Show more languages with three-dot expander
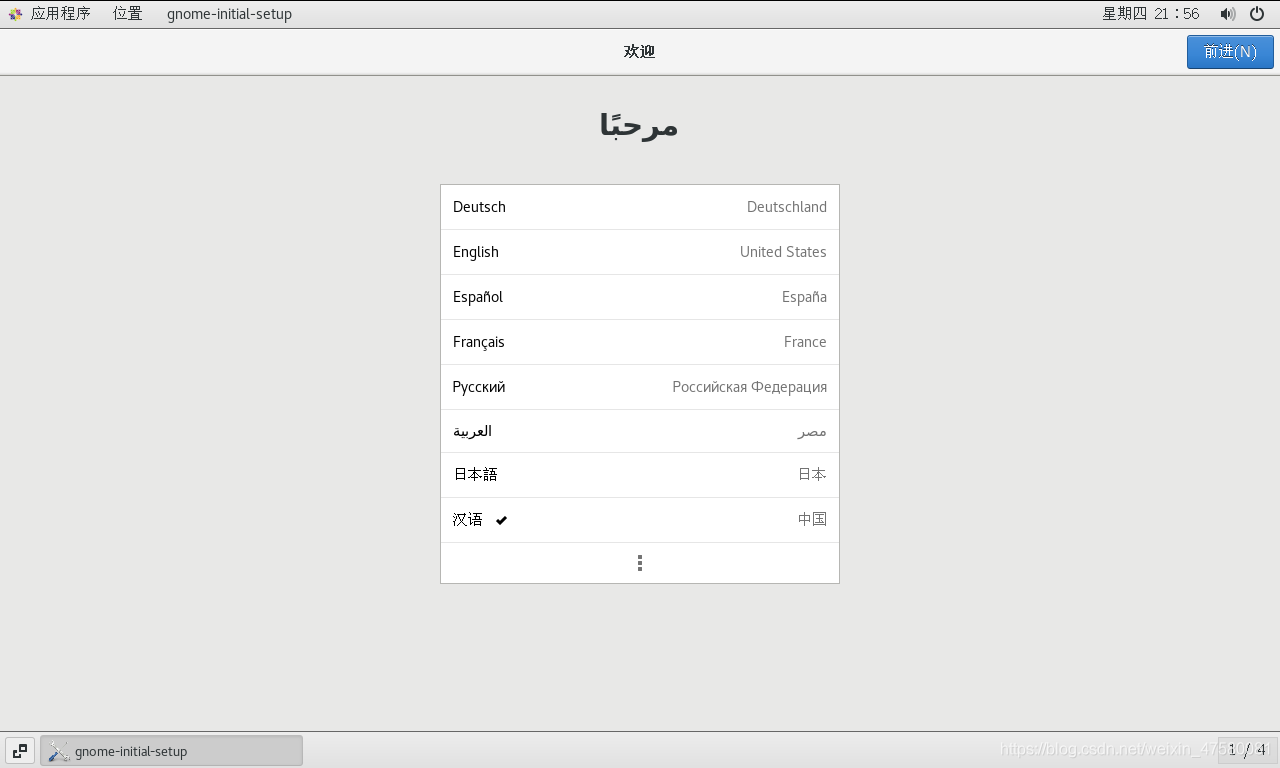Image resolution: width=1280 pixels, height=768 pixels. [640, 563]
